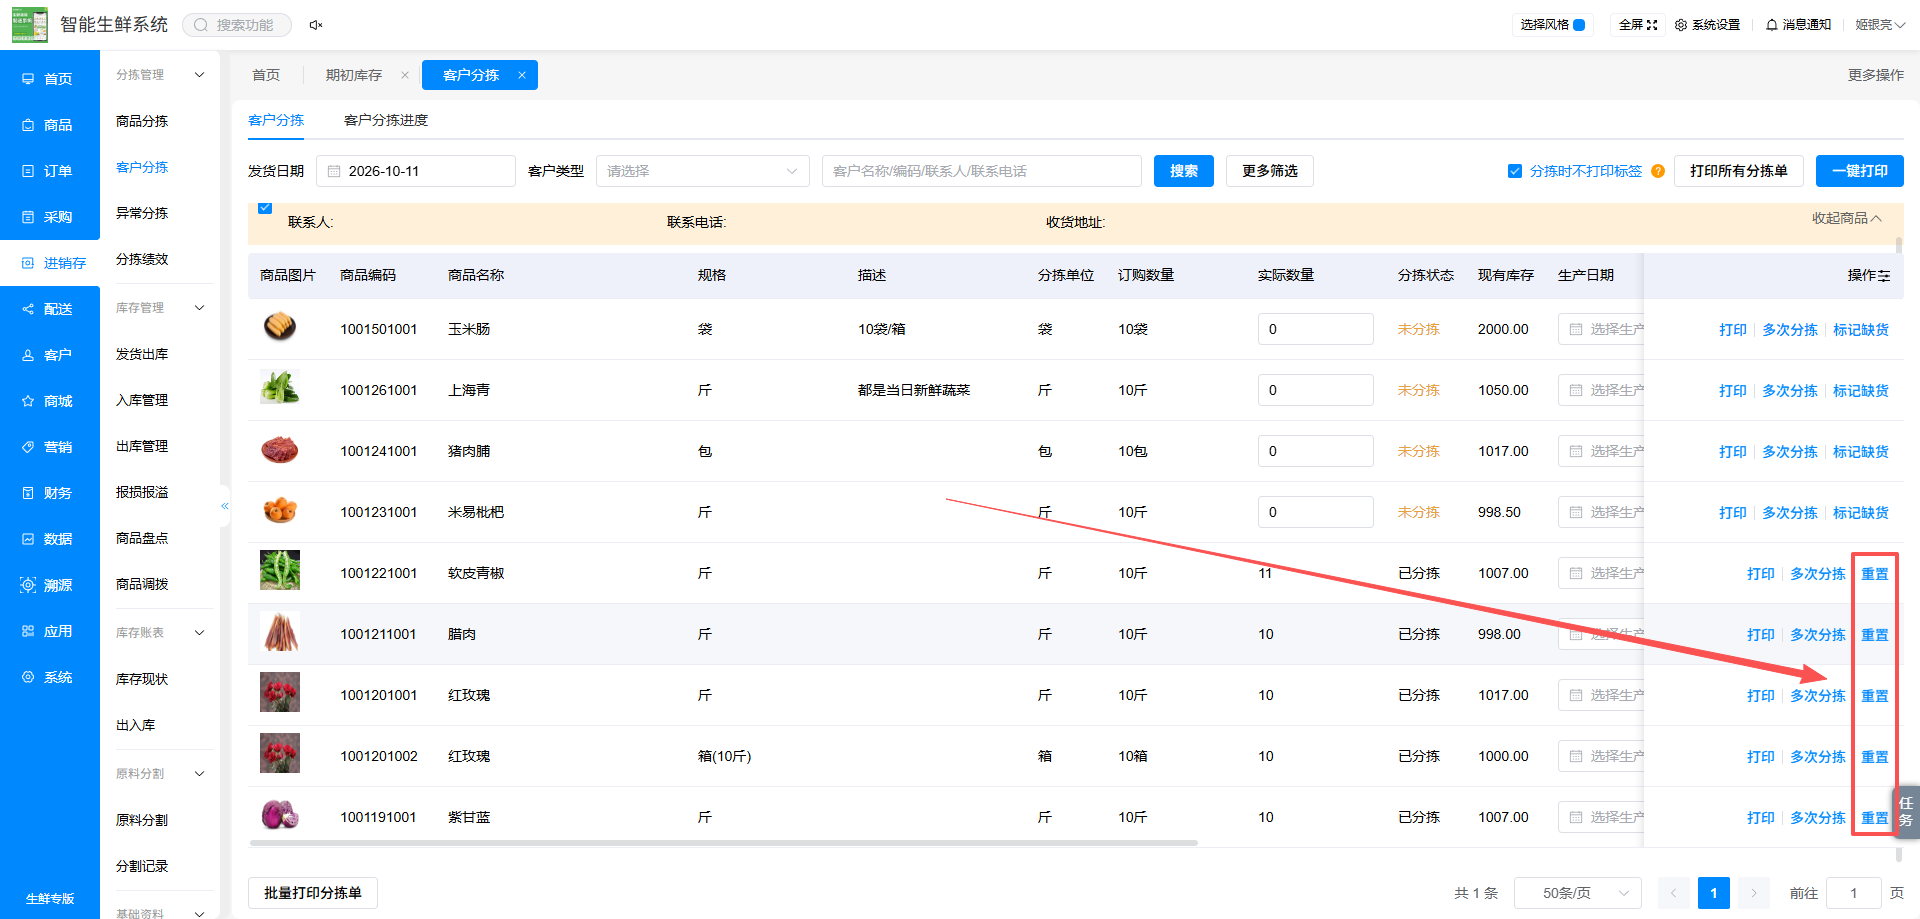This screenshot has width=1920, height=919.
Task: Click the 玉米肠 product thumbnail
Action: point(280,327)
